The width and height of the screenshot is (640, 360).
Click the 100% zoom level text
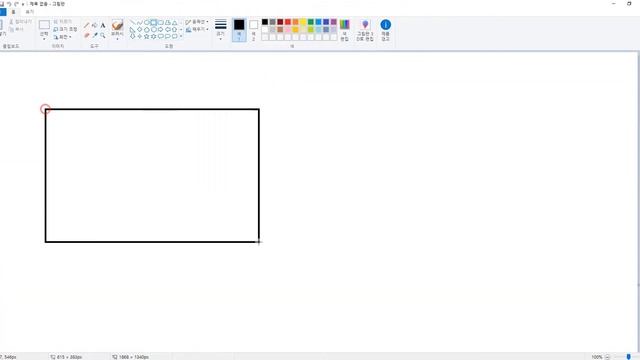597,357
